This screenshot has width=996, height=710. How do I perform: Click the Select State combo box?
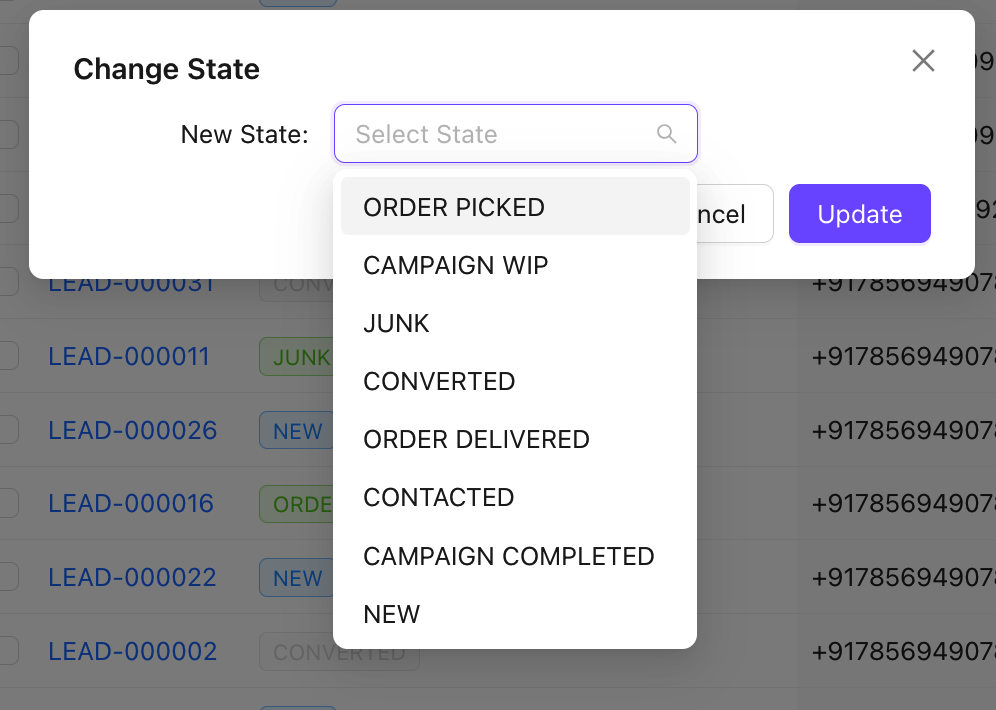click(500, 134)
